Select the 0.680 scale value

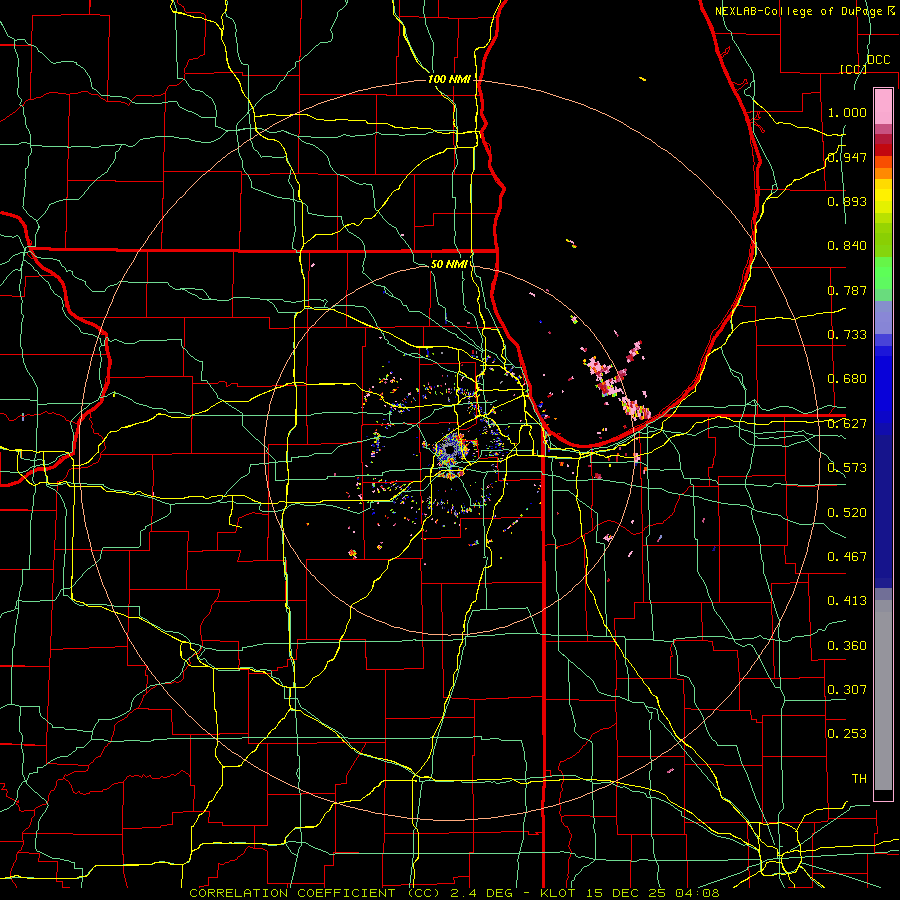847,379
